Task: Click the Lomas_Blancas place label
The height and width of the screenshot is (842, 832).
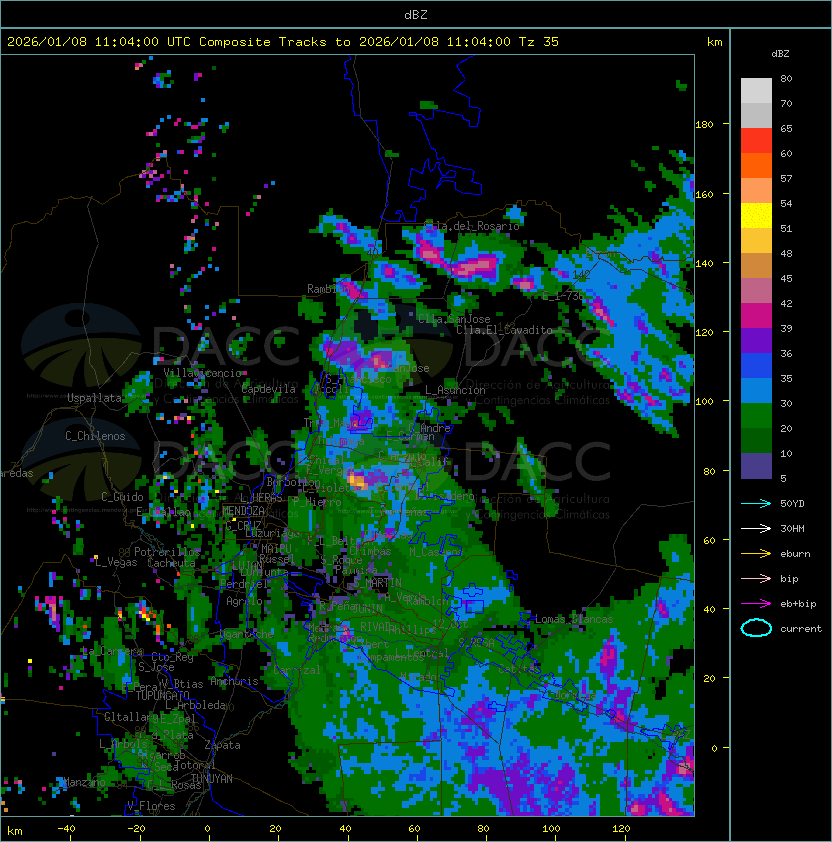Action: (x=574, y=619)
